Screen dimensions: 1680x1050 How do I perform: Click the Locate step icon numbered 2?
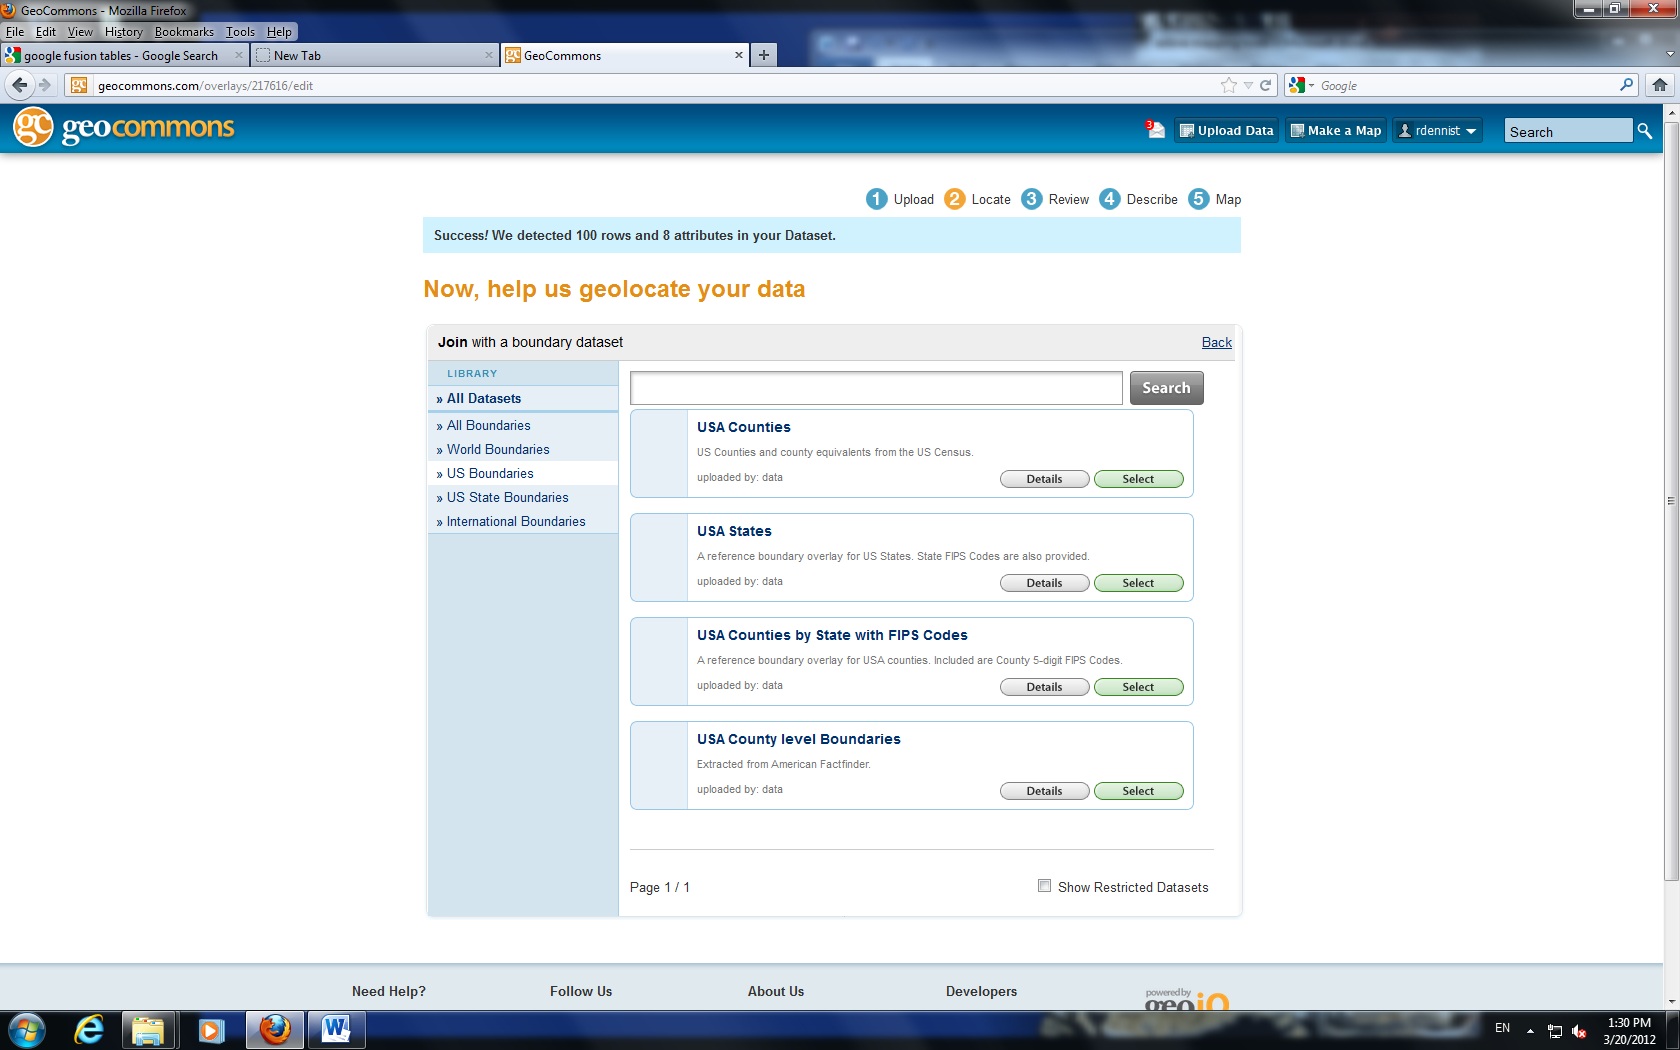[x=955, y=199]
